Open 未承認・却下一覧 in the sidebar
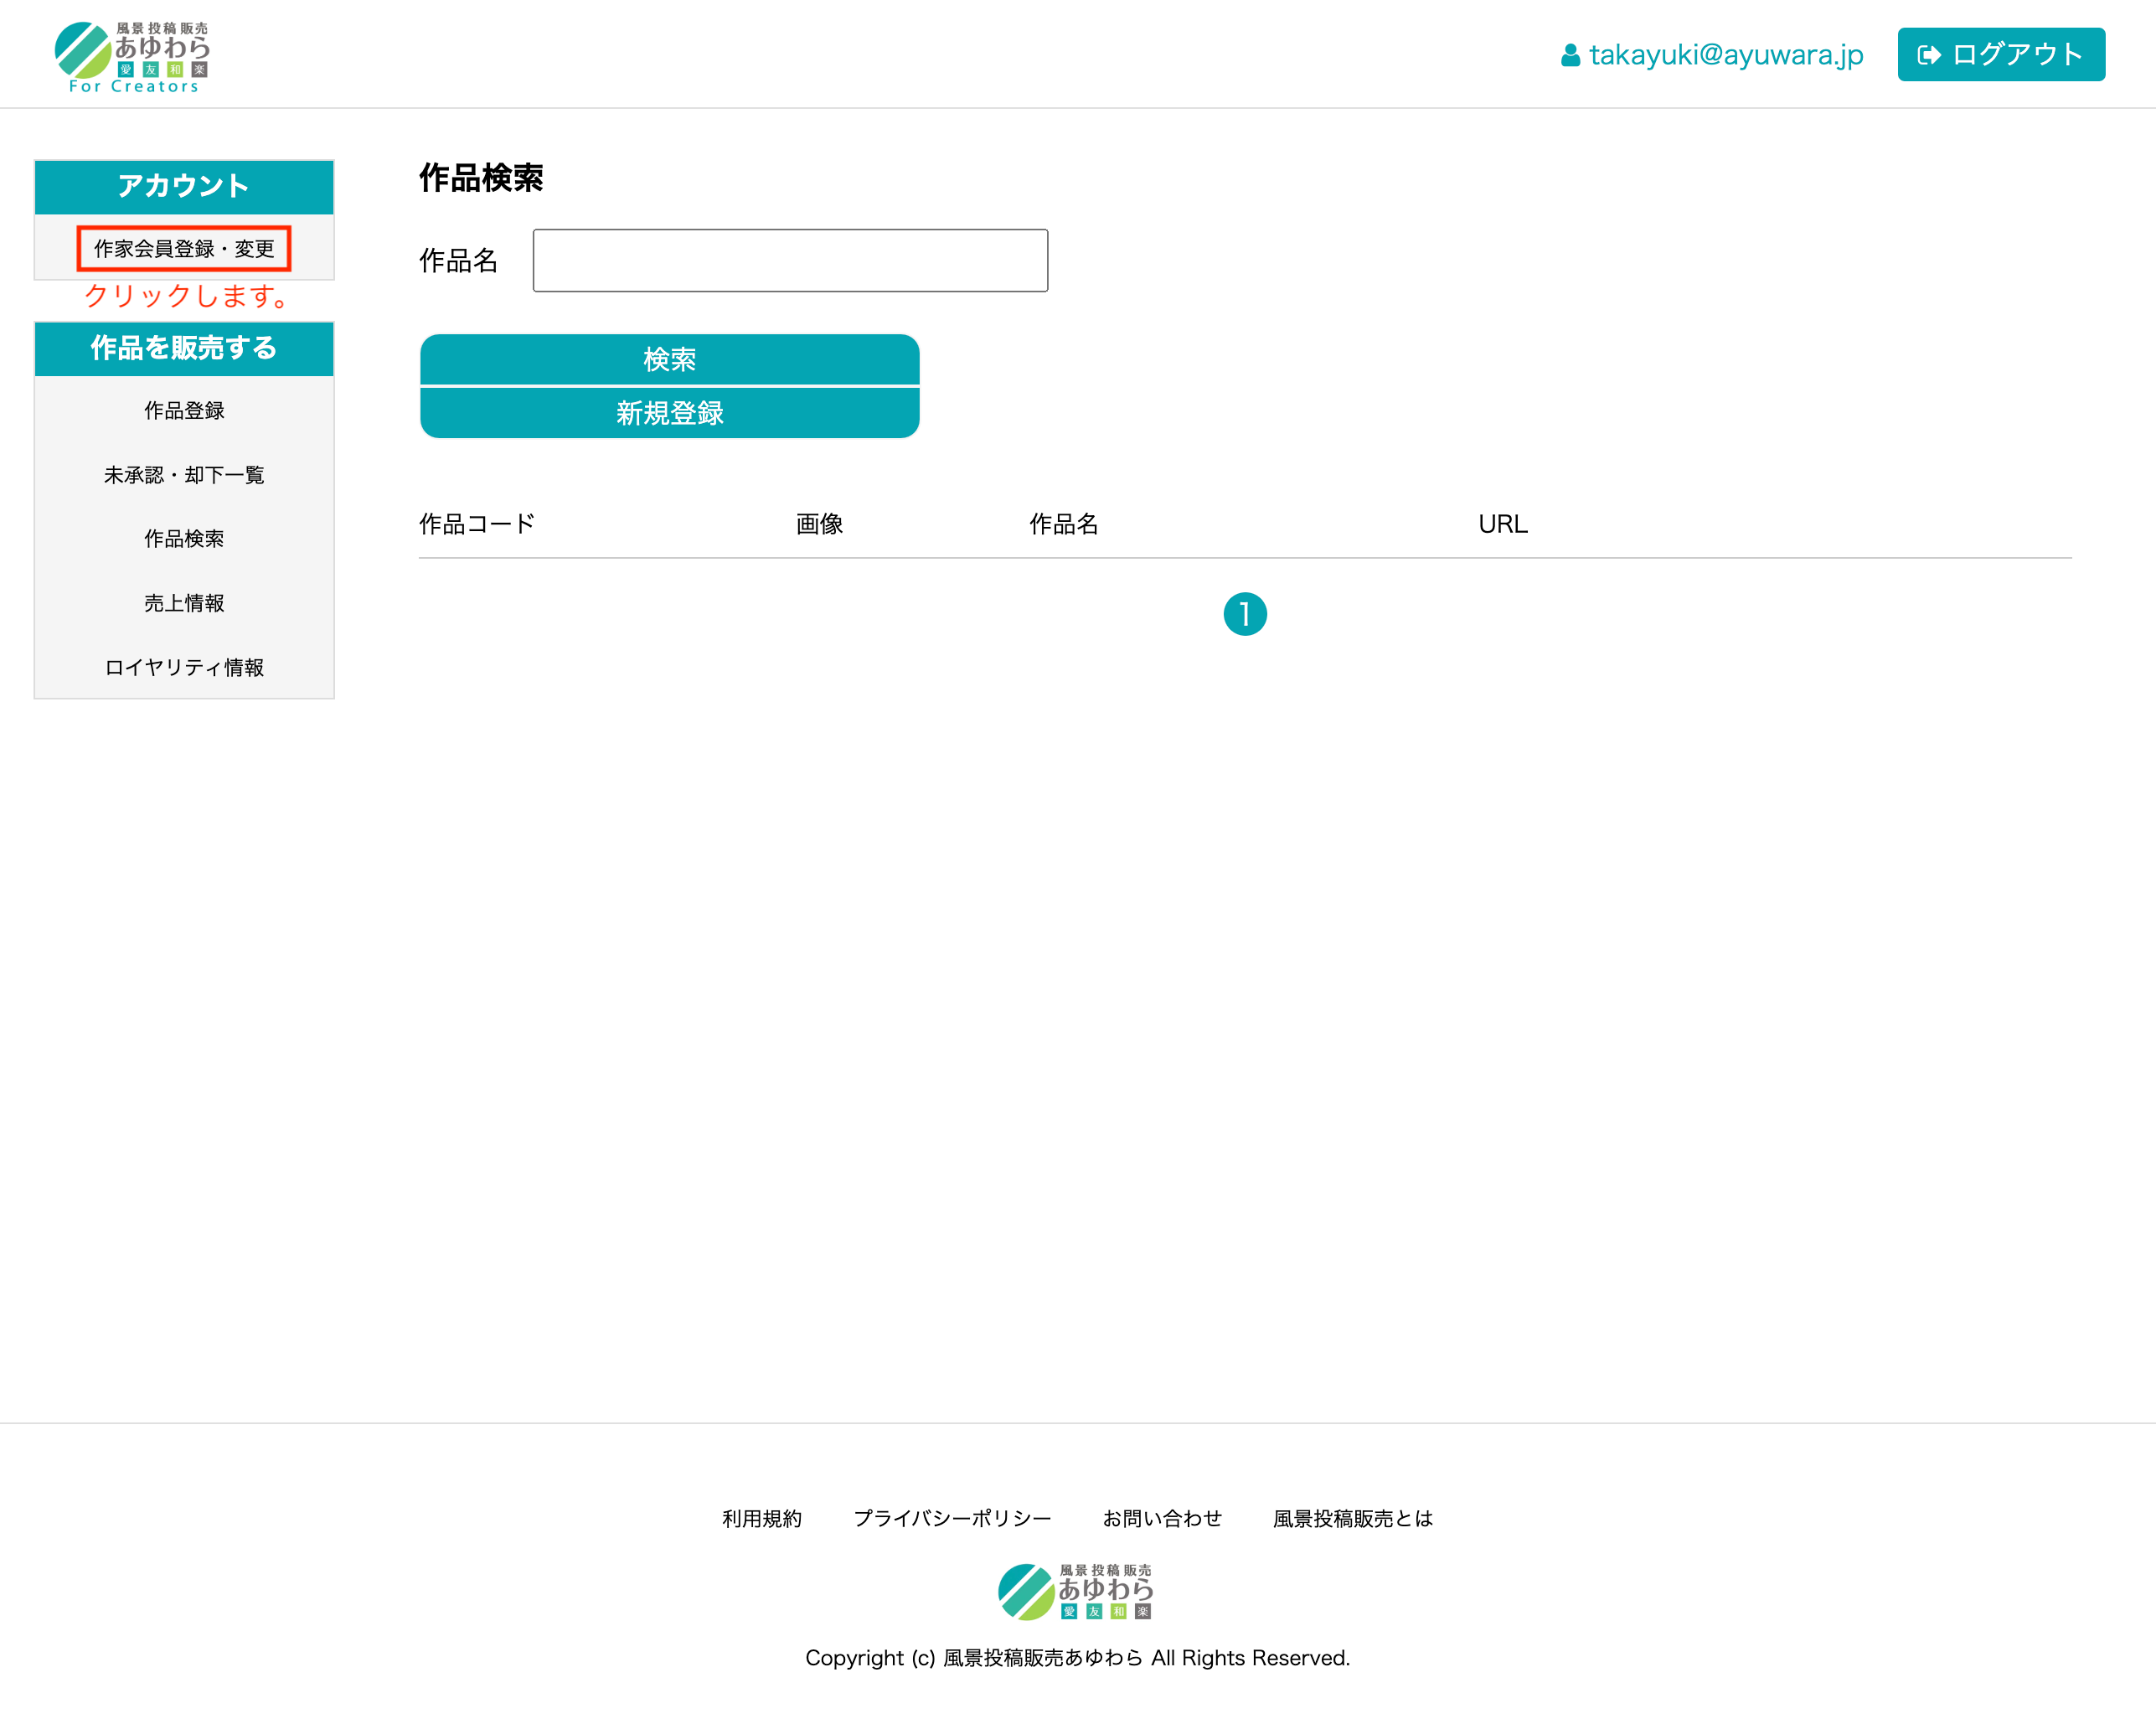Viewport: 2156px width, 1724px height. (184, 474)
